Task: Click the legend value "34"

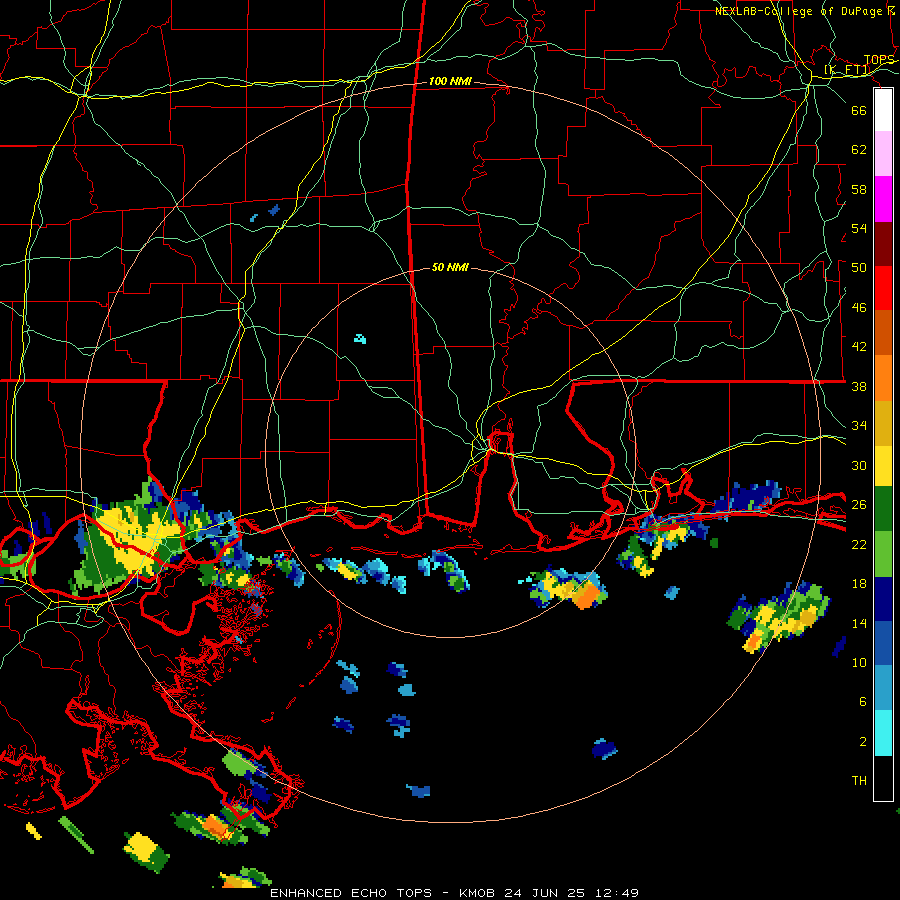Action: tap(859, 426)
